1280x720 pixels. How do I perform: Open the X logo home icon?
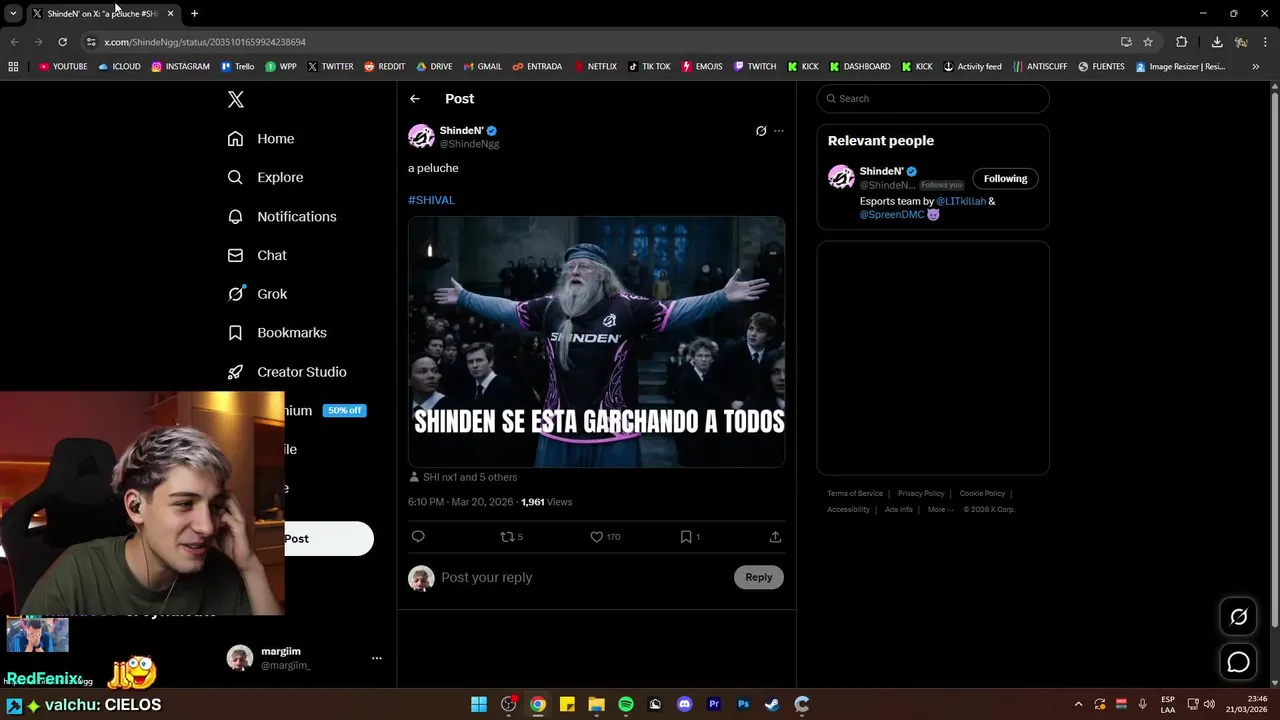tap(236, 99)
